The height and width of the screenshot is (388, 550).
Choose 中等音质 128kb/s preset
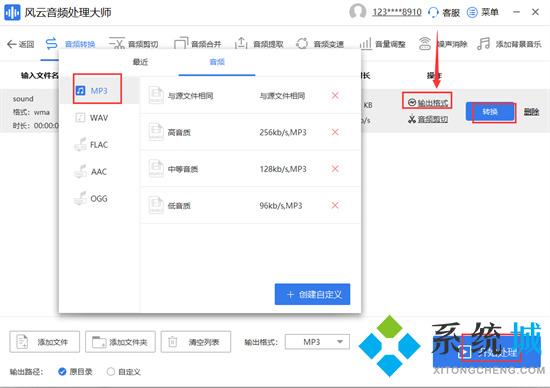pyautogui.click(x=250, y=169)
